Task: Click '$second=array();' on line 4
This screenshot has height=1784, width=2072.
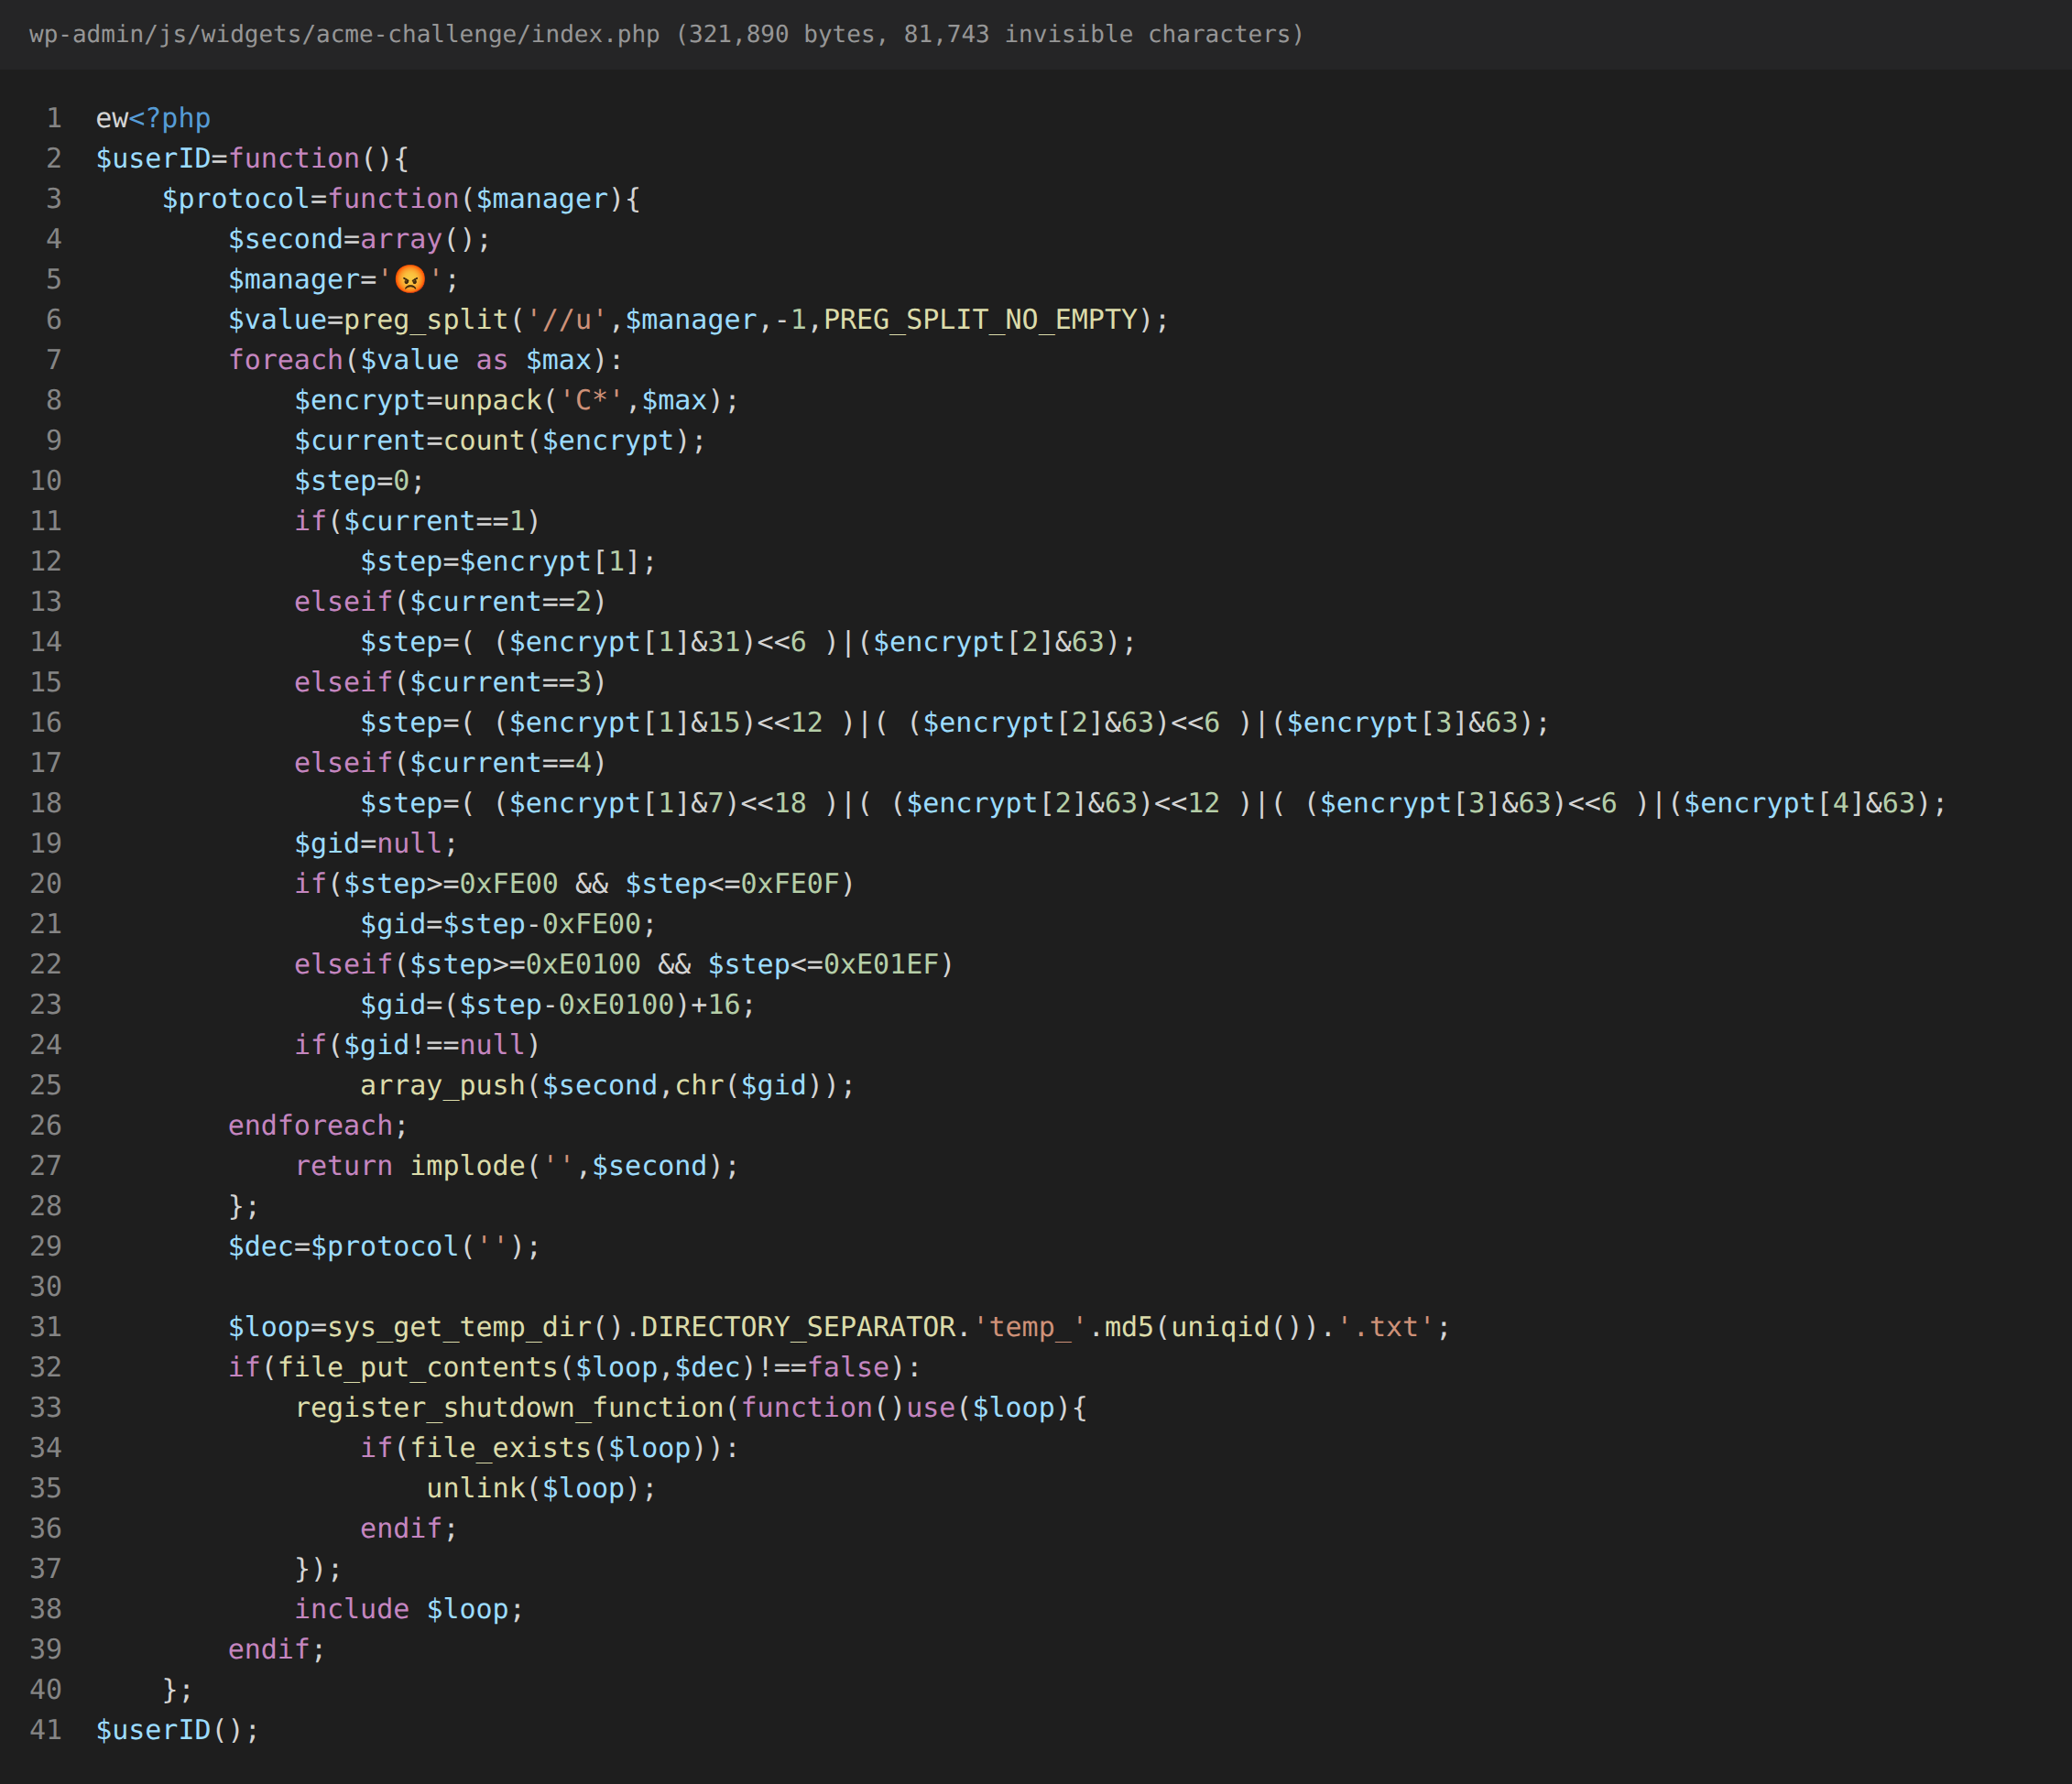Action: pos(360,239)
